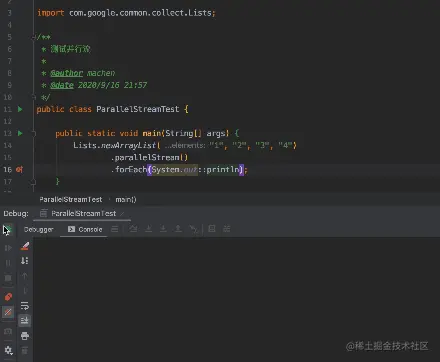
Task: Collapse comment end fold marker line 10
Action: (x=34, y=97)
